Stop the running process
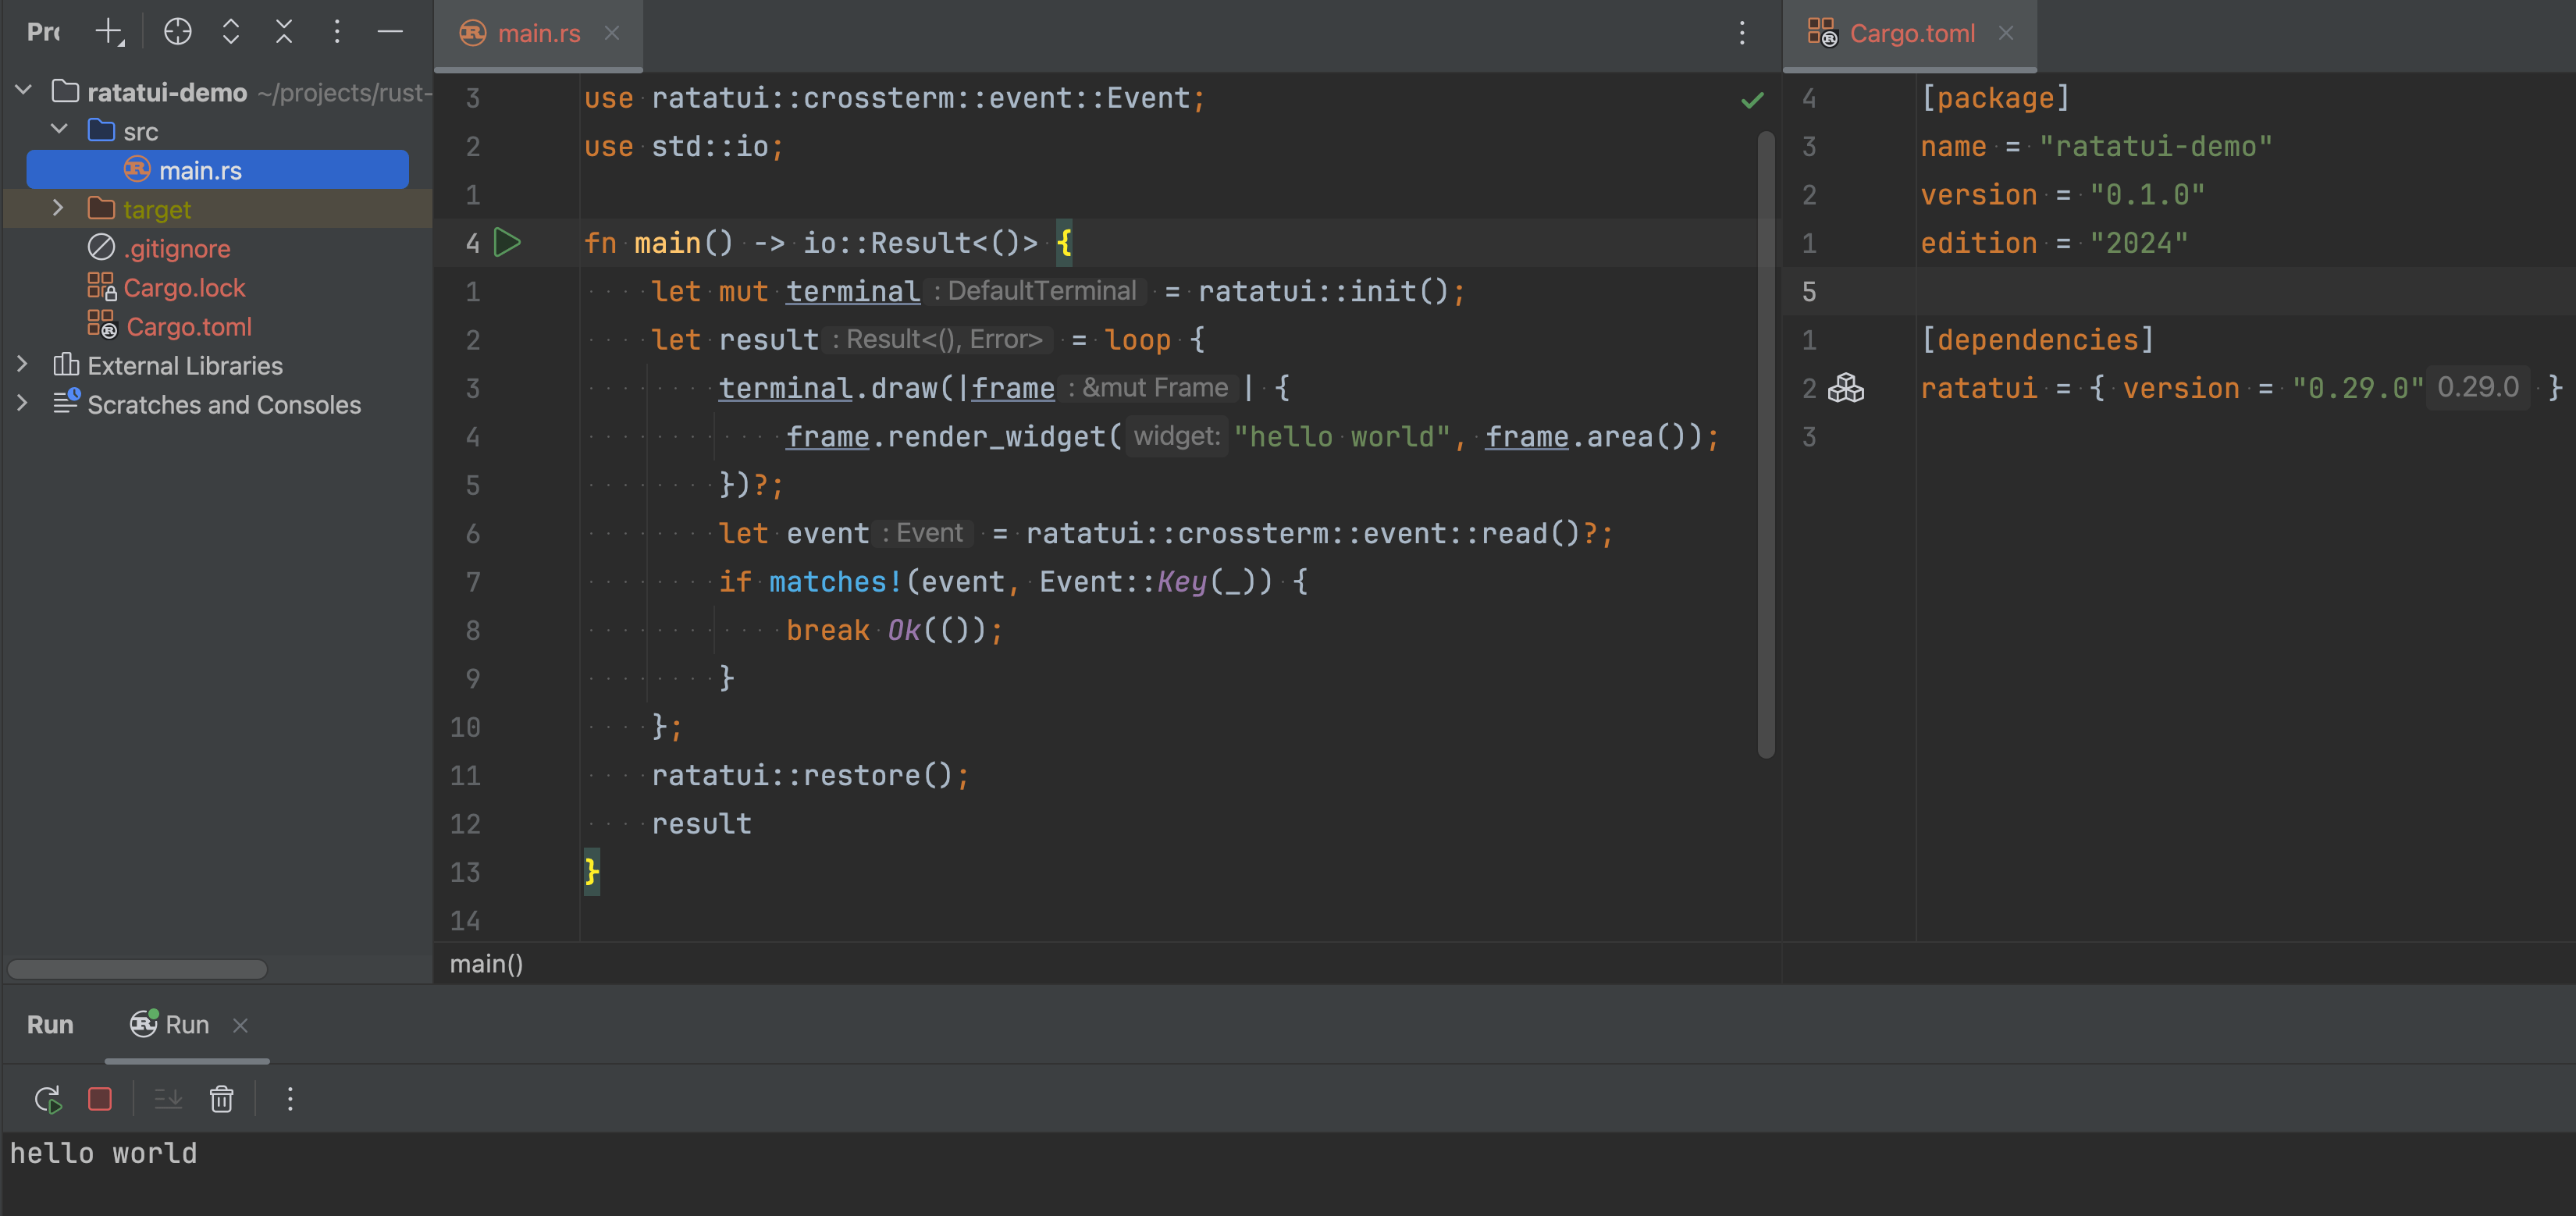Image resolution: width=2576 pixels, height=1216 pixels. [100, 1099]
